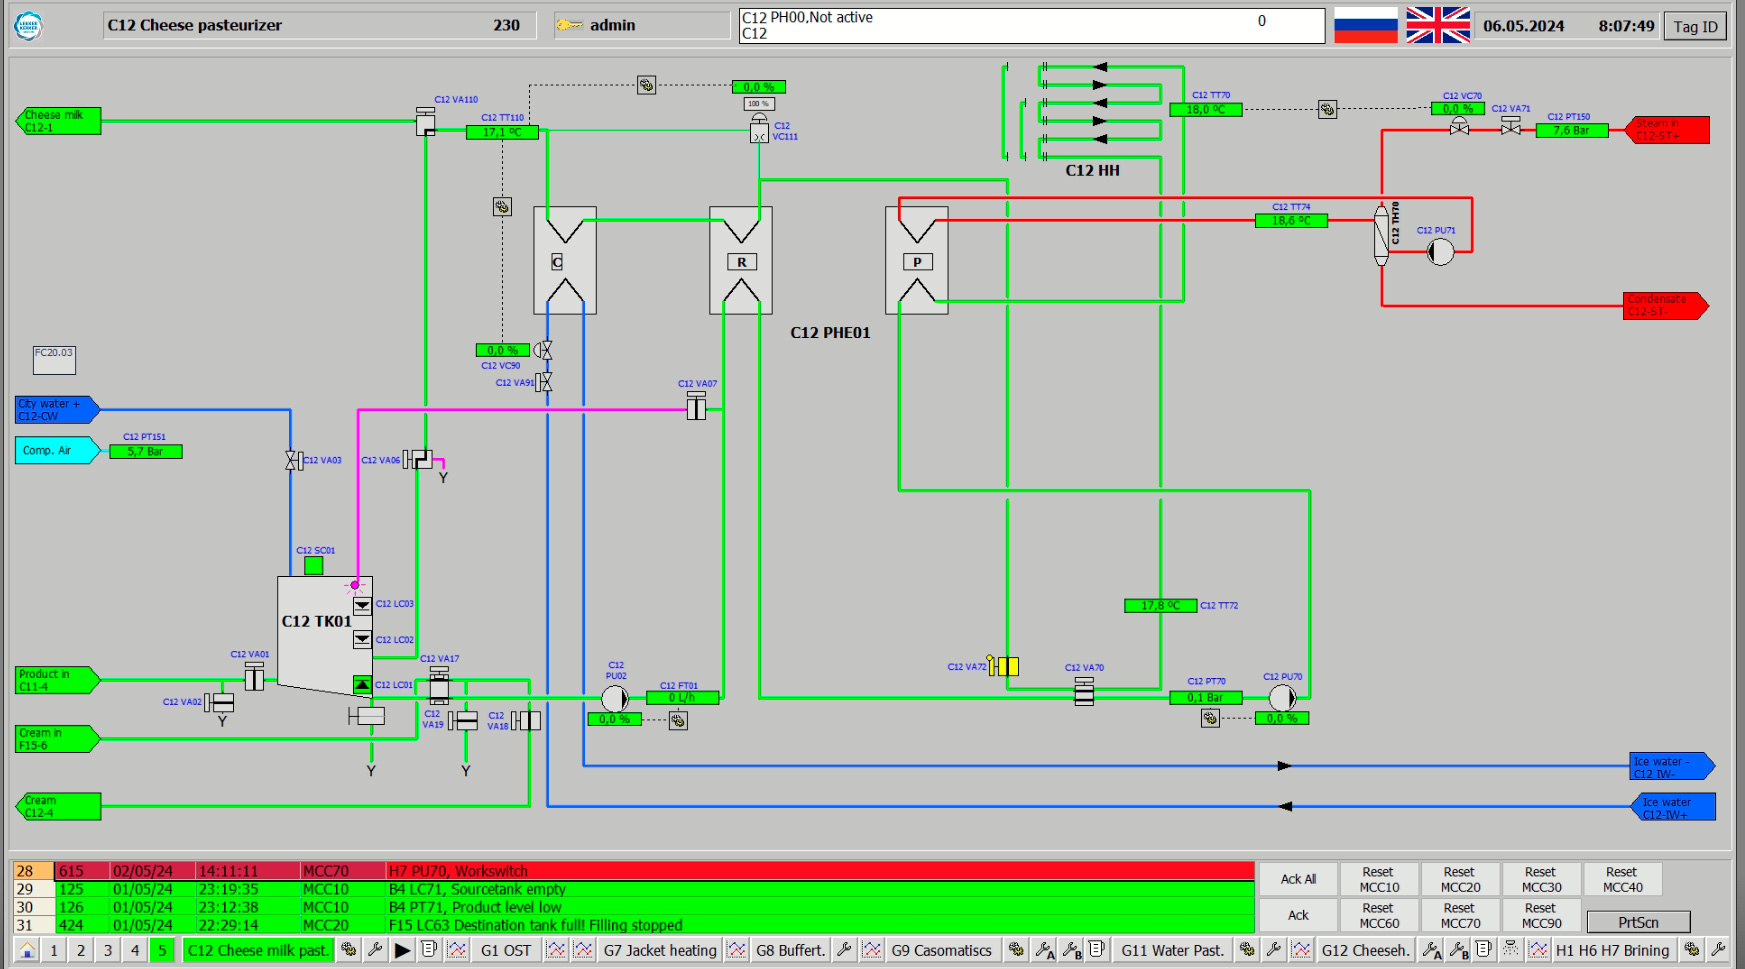Click the C12 PU71 pump symbol
This screenshot has width=1745, height=969.
(1439, 252)
